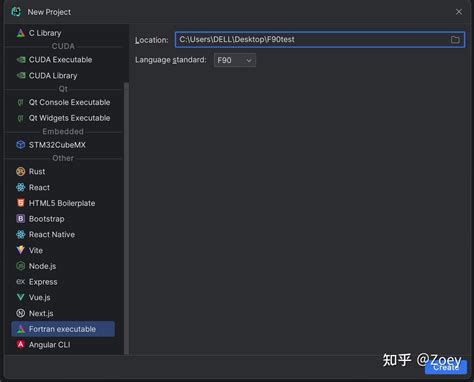Click the browse folder icon in Location field
The width and height of the screenshot is (474, 382).
tap(455, 40)
